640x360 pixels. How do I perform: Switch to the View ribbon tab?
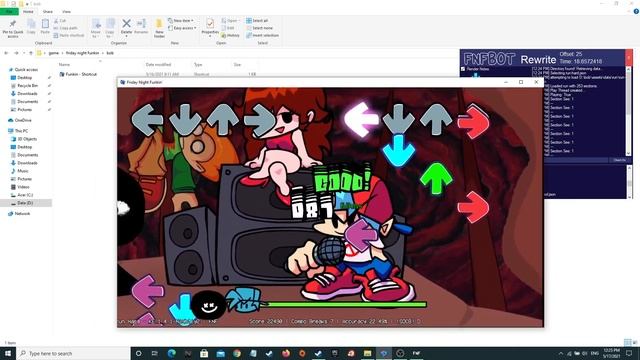66,11
